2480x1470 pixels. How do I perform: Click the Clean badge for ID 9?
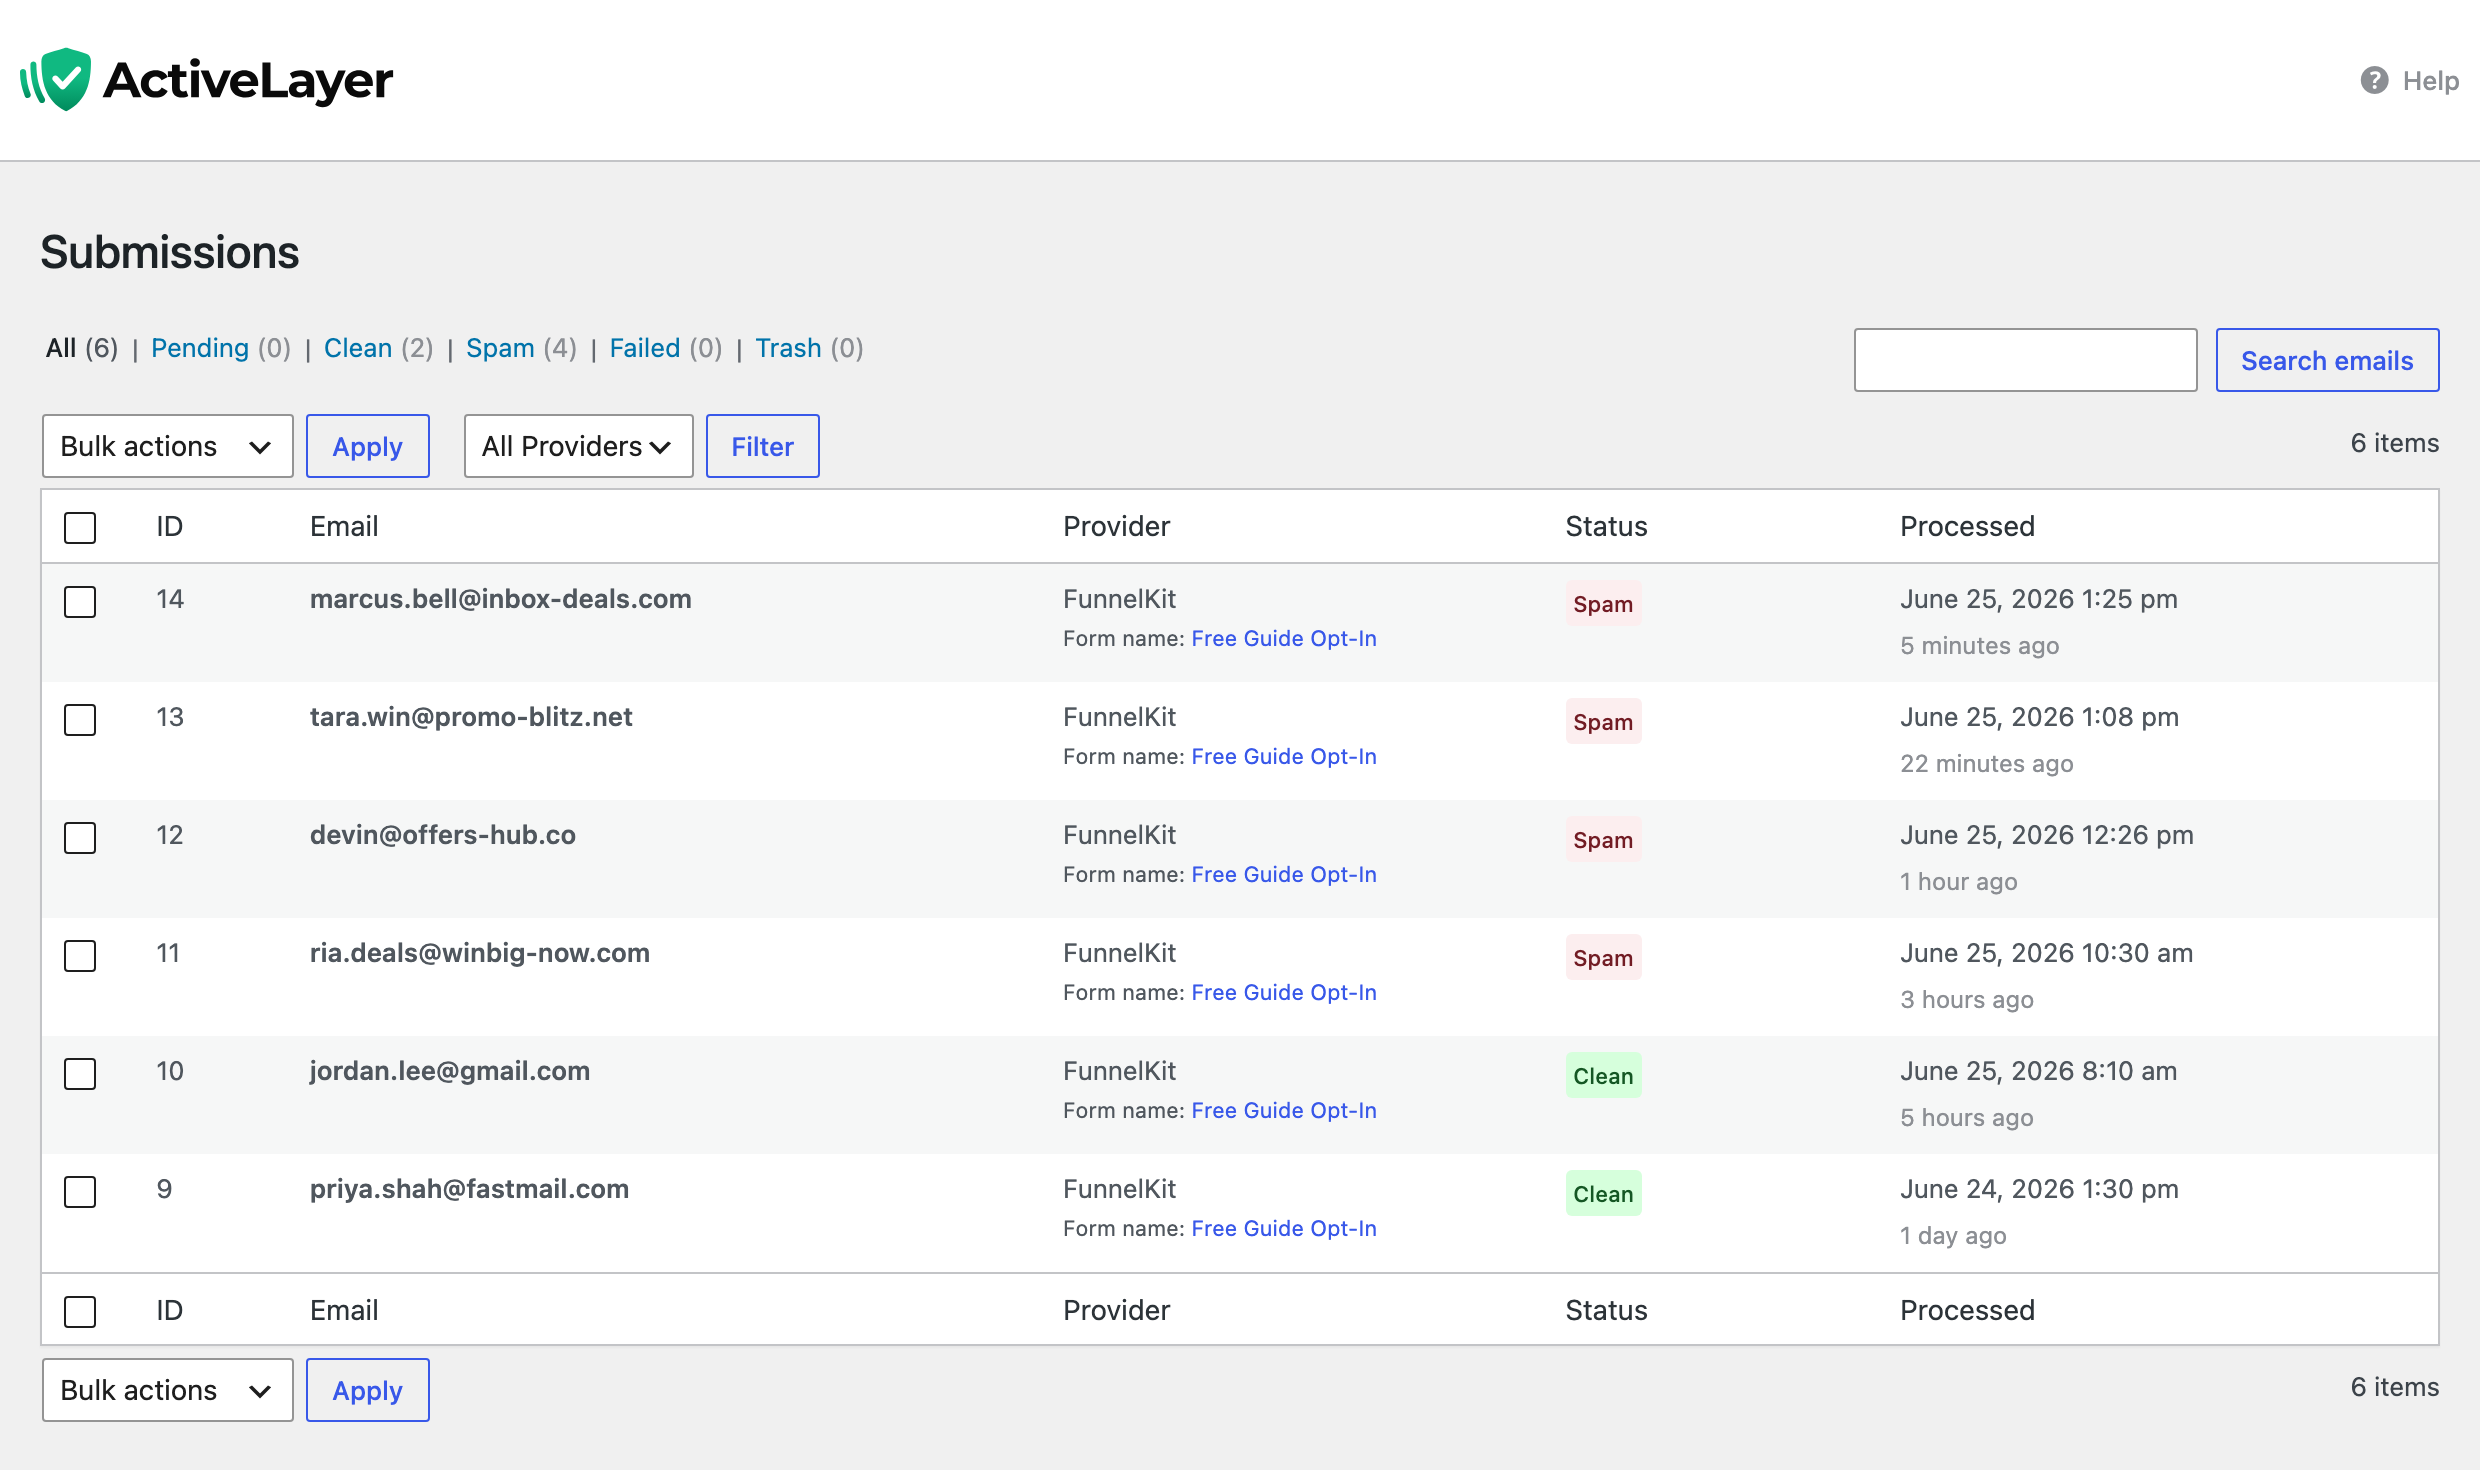click(1603, 1193)
